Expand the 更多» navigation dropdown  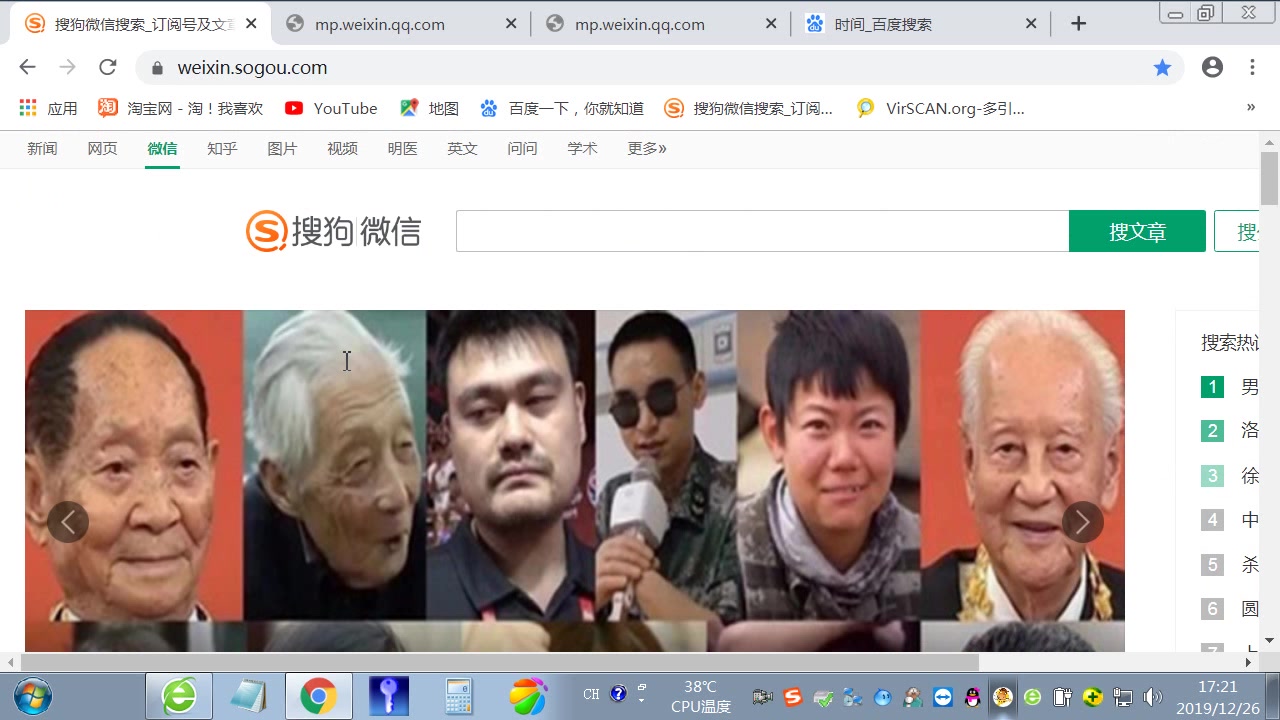coord(645,148)
